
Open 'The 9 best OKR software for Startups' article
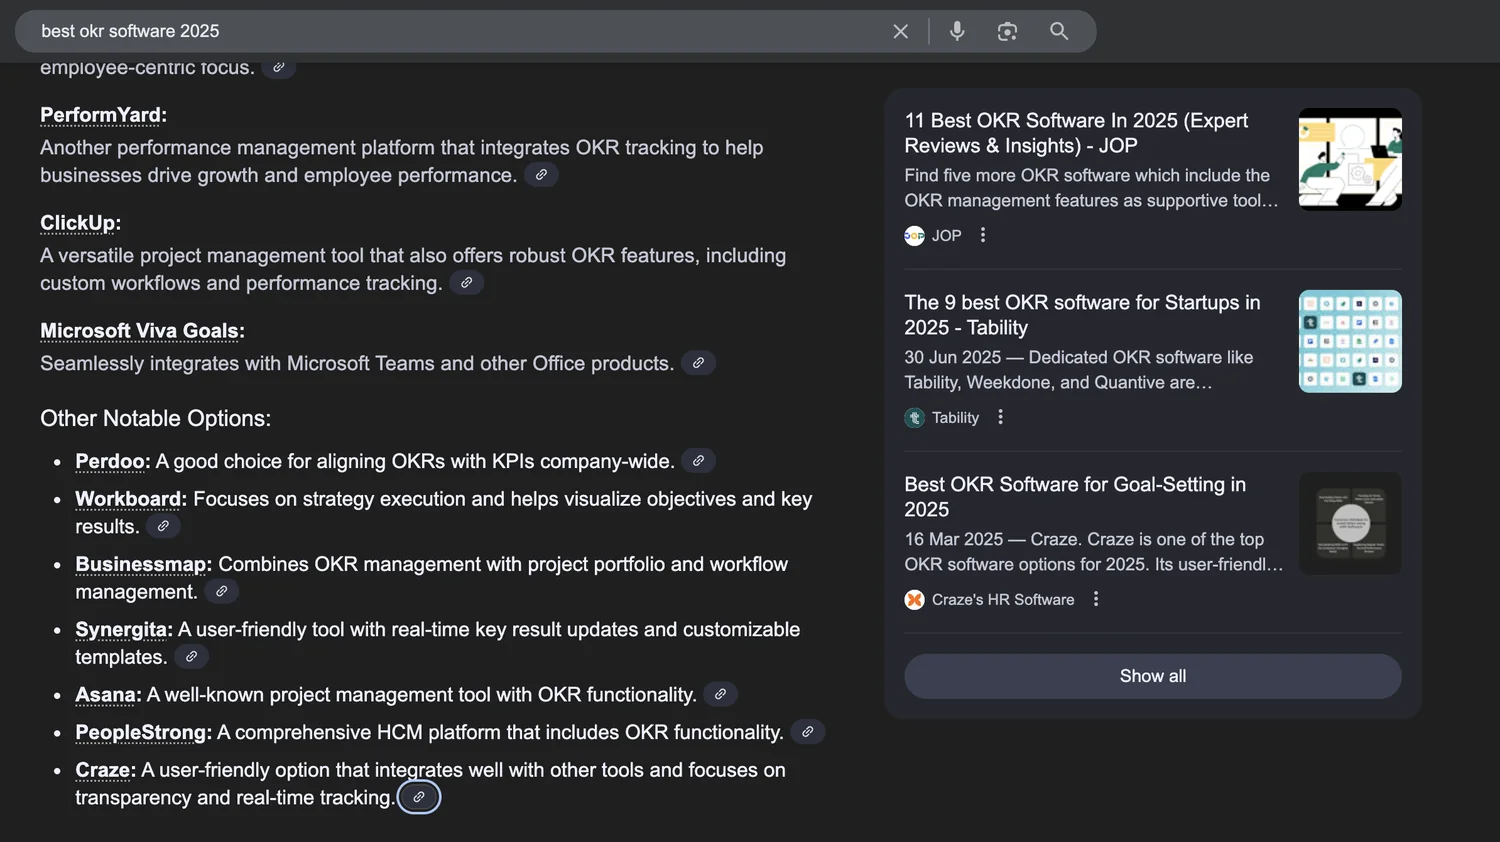point(1082,315)
